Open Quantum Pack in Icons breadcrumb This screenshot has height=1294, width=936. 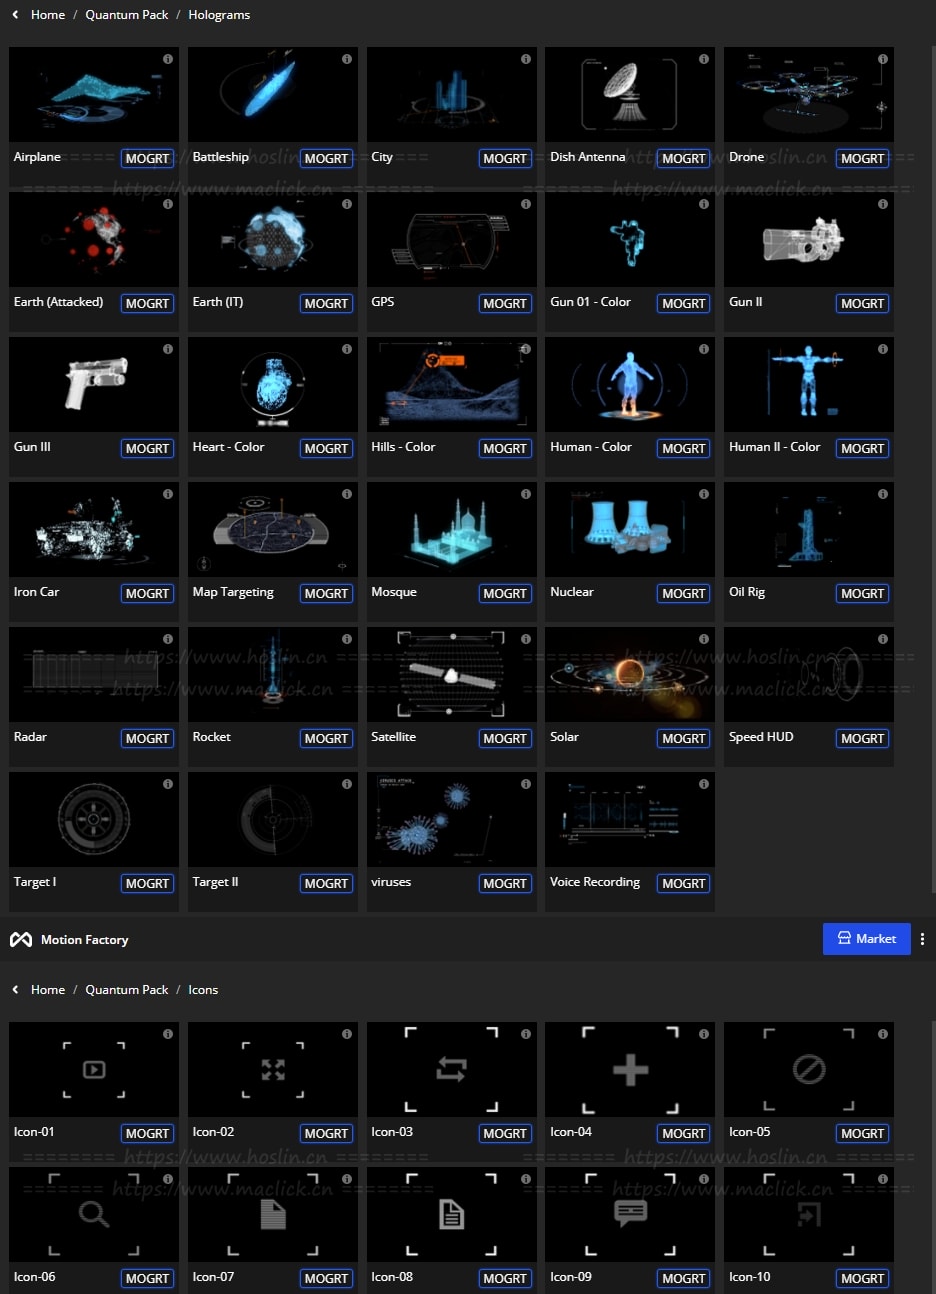click(x=127, y=990)
